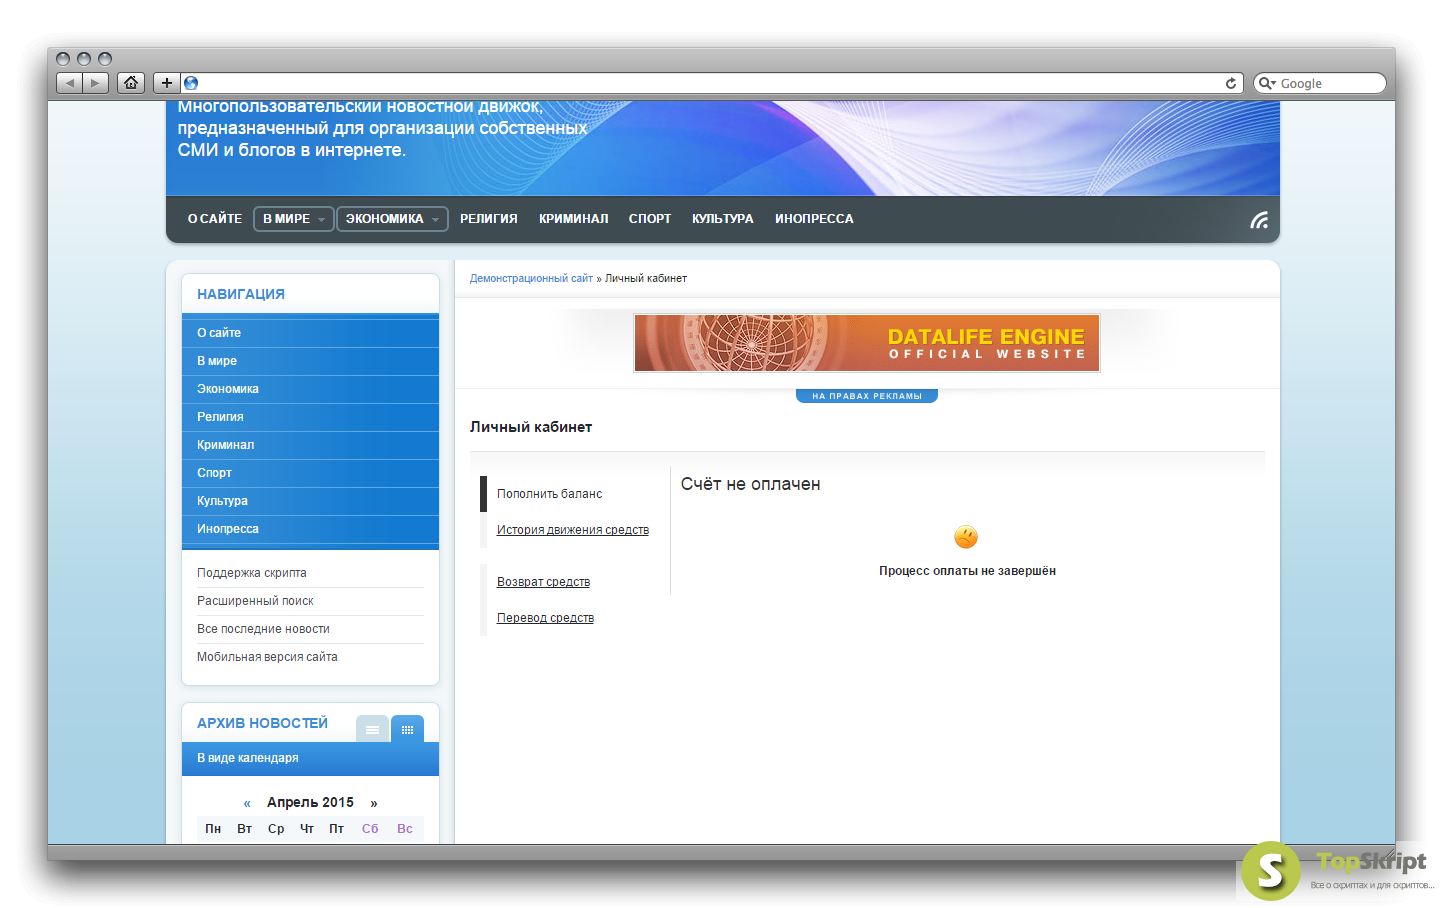Viewport: 1443px width, 908px height.
Task: Select Пополнить баланс tab
Action: 549,494
